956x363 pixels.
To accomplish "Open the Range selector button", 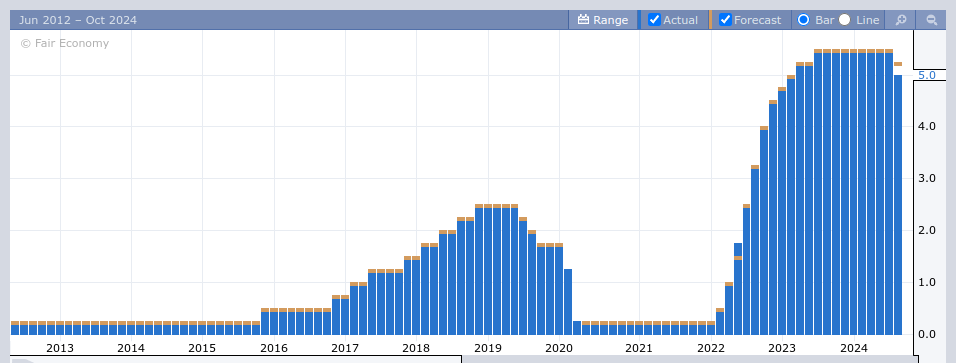I will (602, 20).
